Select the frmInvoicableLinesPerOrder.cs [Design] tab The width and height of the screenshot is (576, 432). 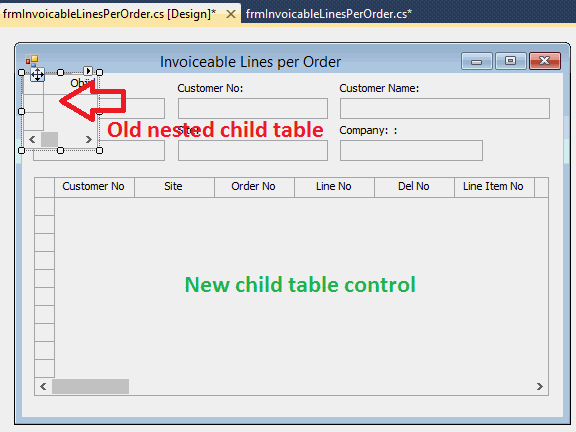point(109,14)
